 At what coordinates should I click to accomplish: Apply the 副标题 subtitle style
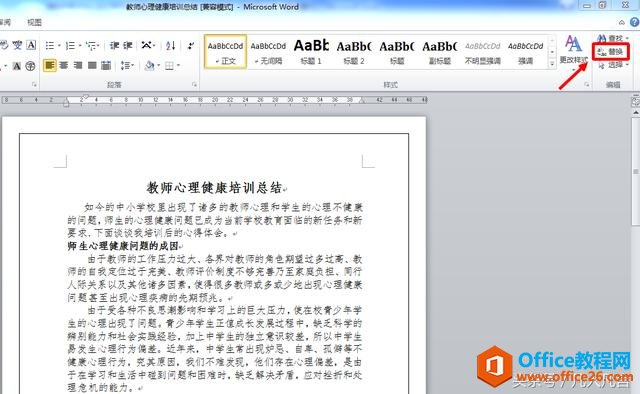tap(440, 52)
